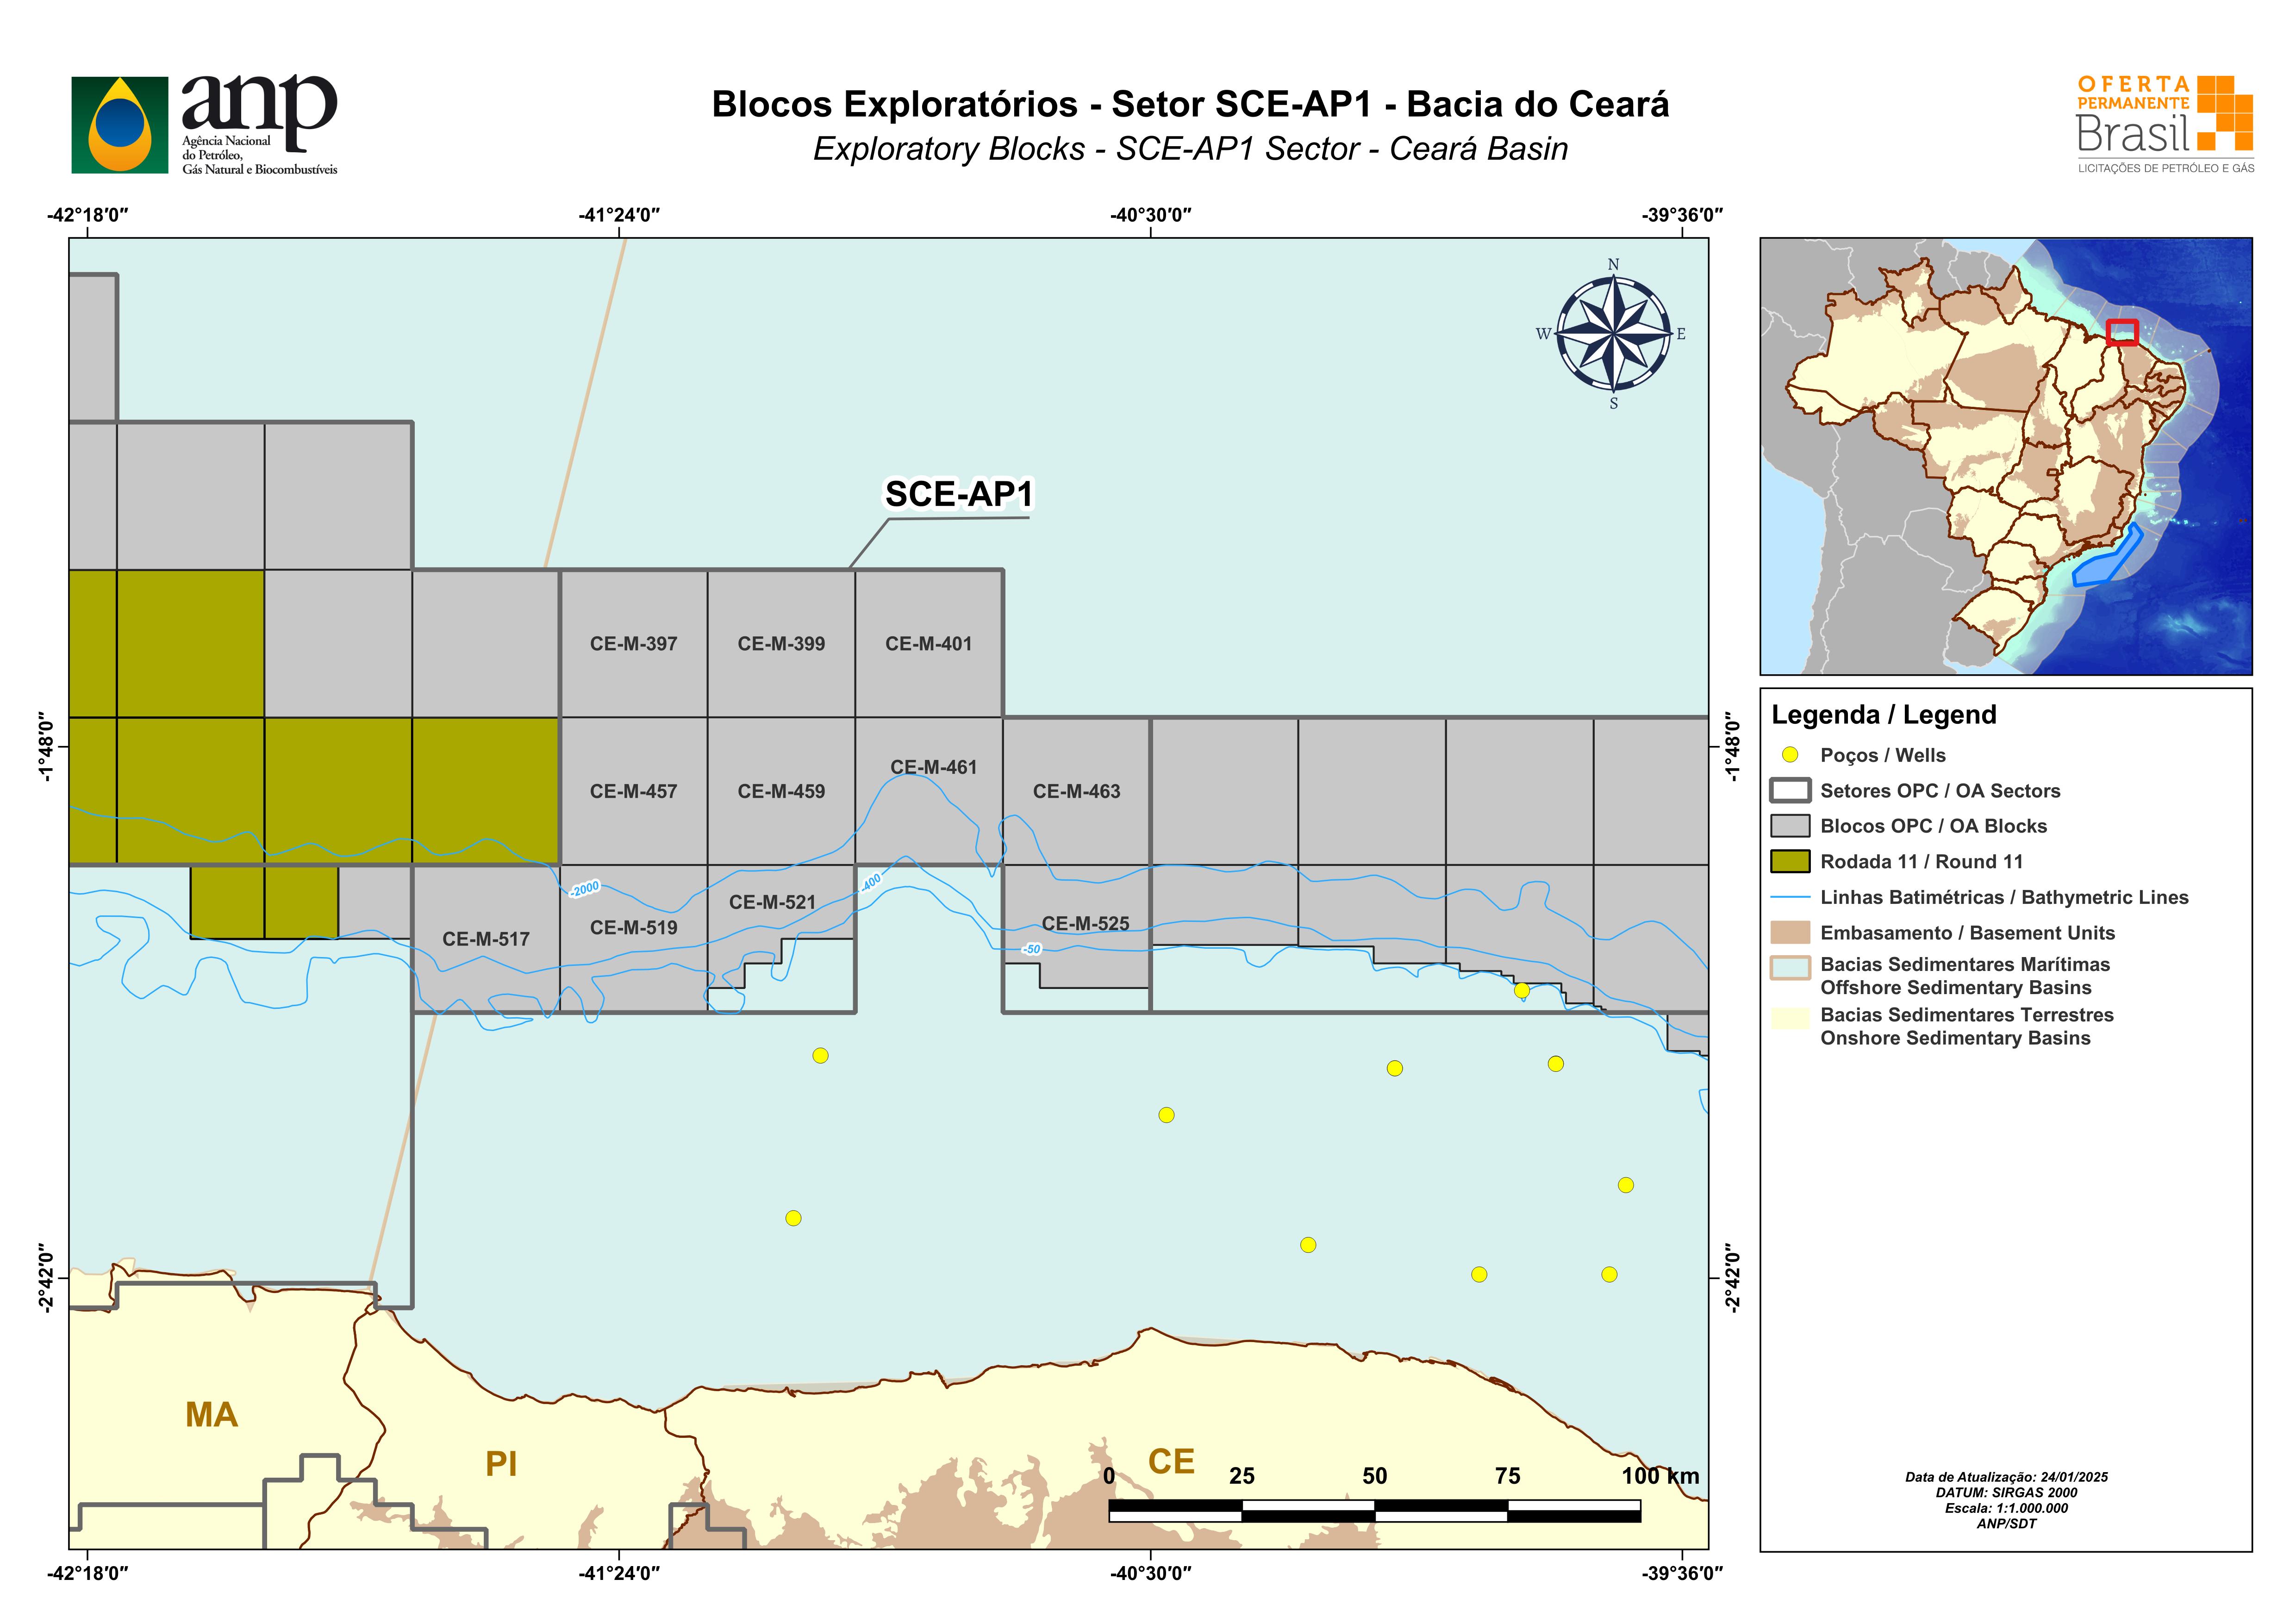This screenshot has height=1623, width=2296.
Task: Click the compass rose icon
Action: (x=1613, y=334)
